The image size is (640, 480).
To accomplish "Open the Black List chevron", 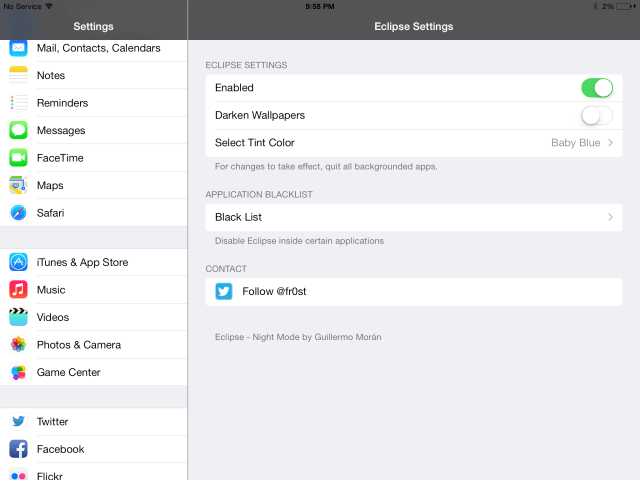I will (610, 217).
